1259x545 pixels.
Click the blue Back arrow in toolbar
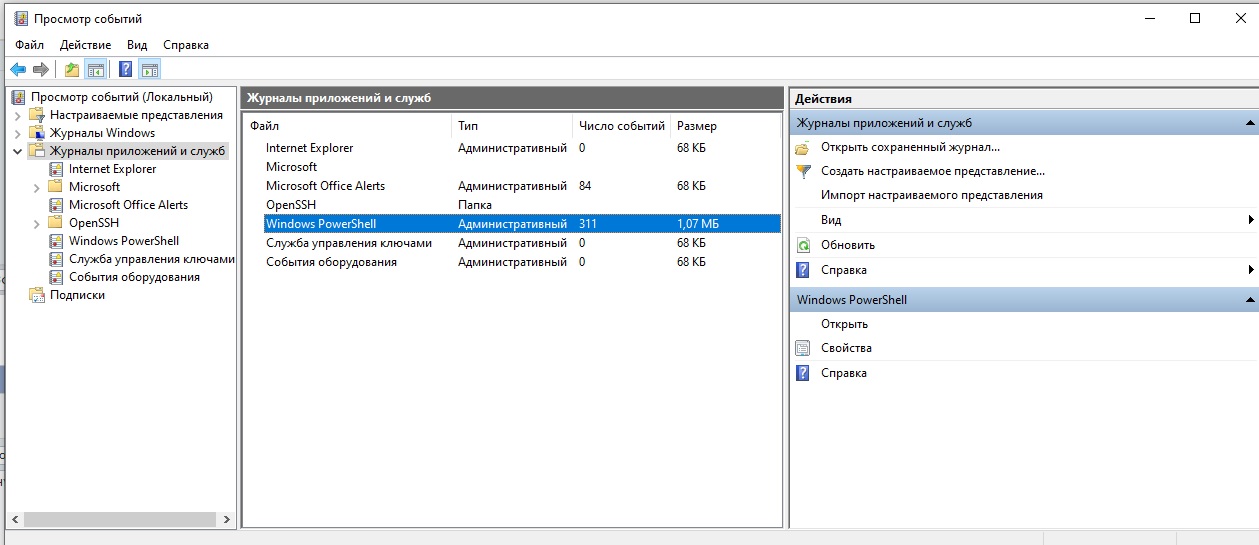point(18,69)
